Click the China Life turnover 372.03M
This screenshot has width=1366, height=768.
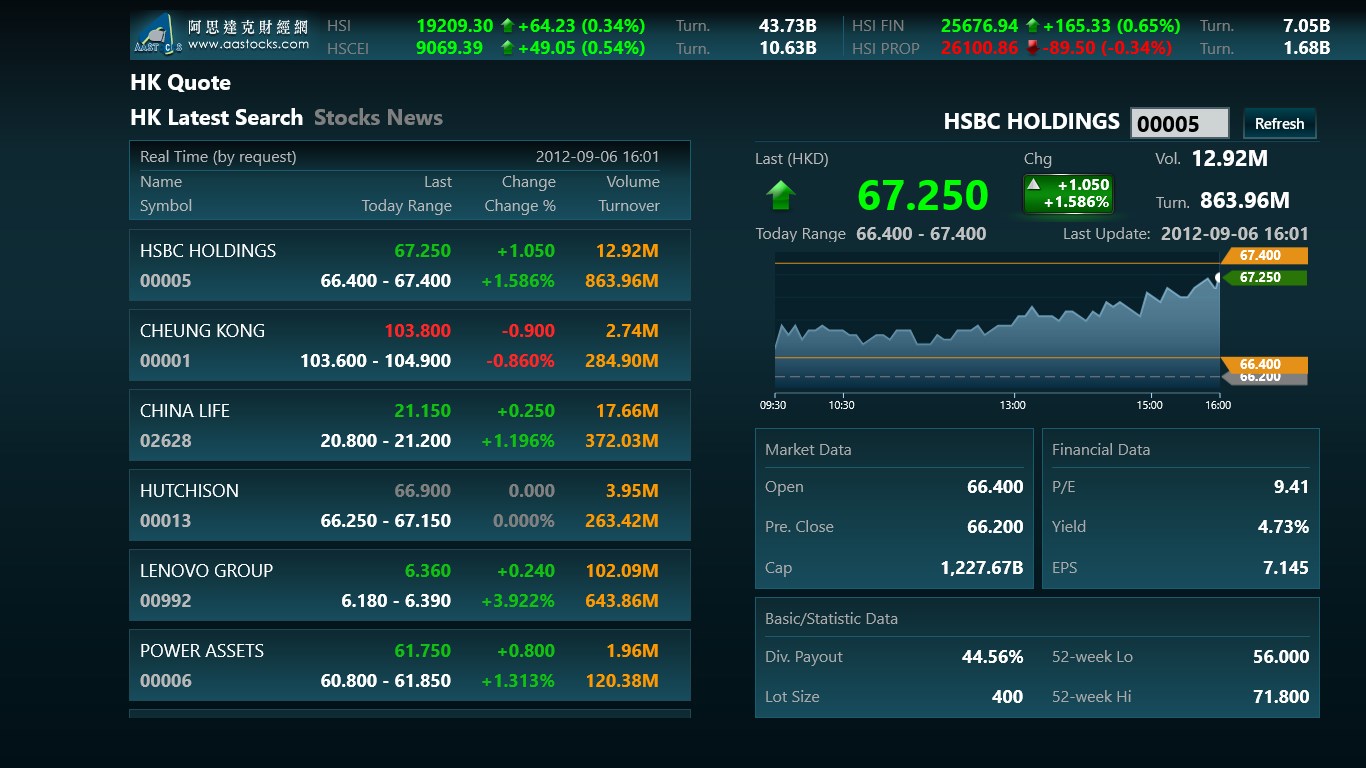tap(622, 441)
